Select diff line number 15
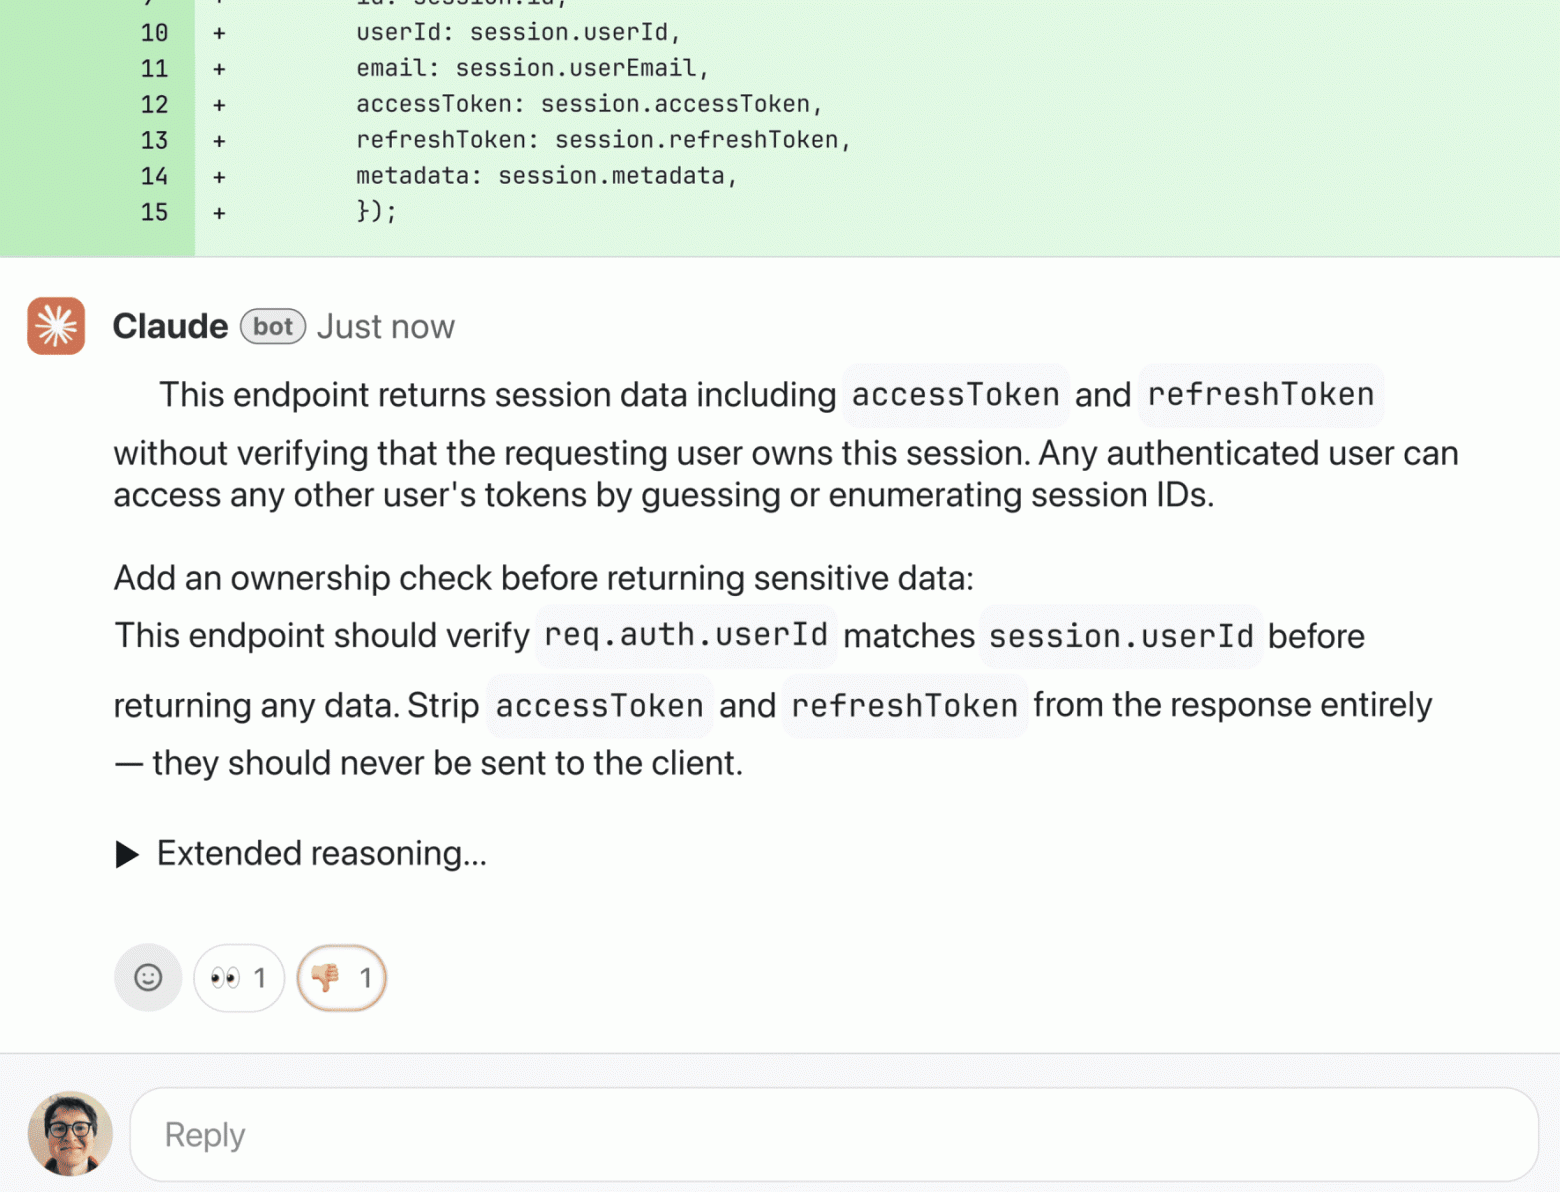 [x=154, y=213]
